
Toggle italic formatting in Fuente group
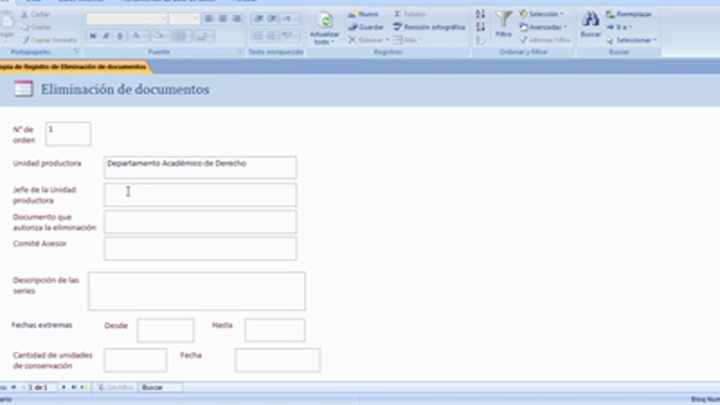tap(107, 36)
